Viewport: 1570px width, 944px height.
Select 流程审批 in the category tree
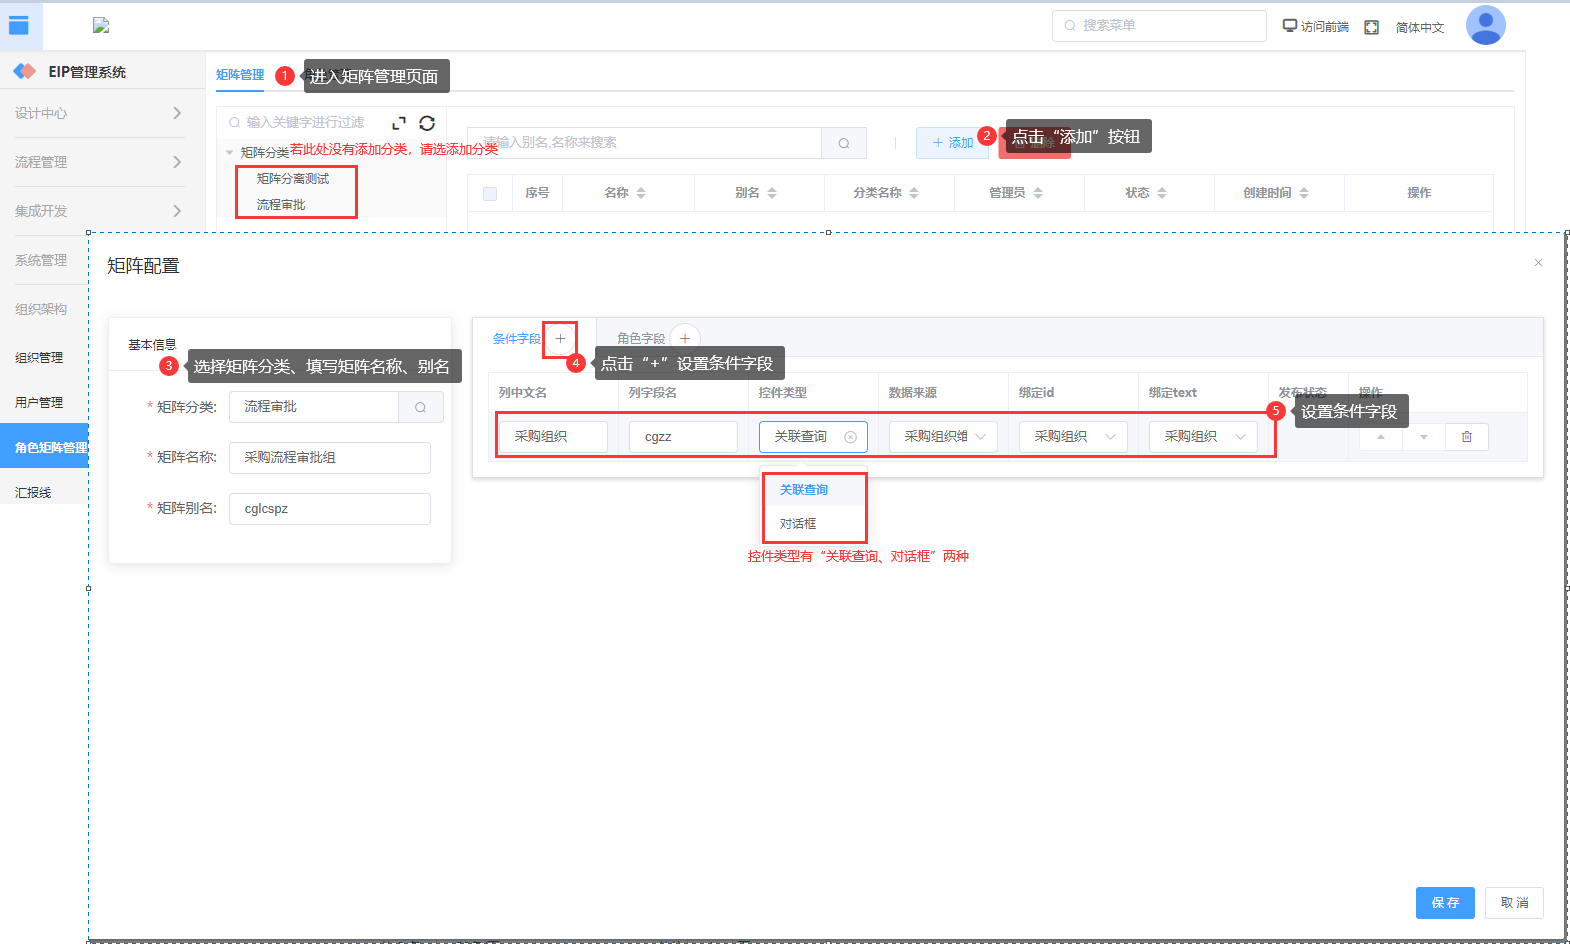pyautogui.click(x=281, y=205)
